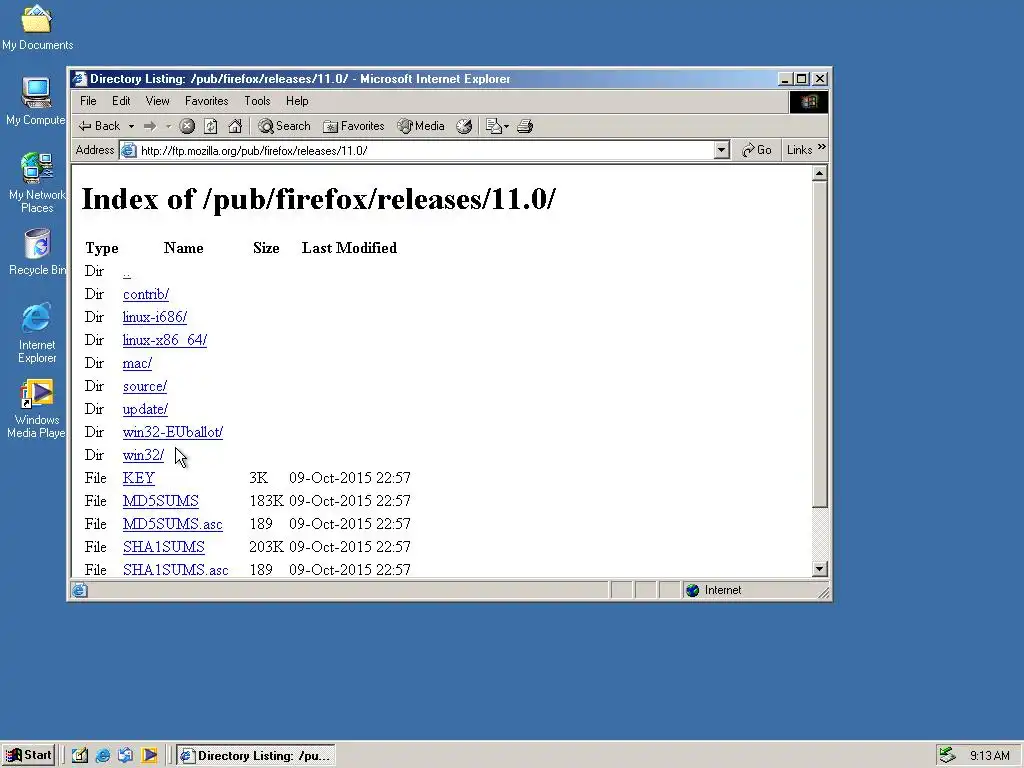Open the Search pane button

click(284, 126)
